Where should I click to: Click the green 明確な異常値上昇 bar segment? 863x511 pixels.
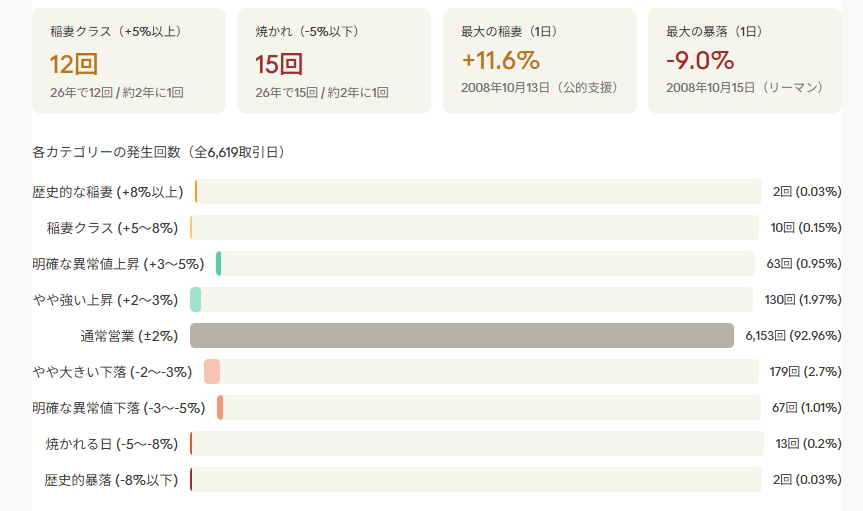click(218, 264)
